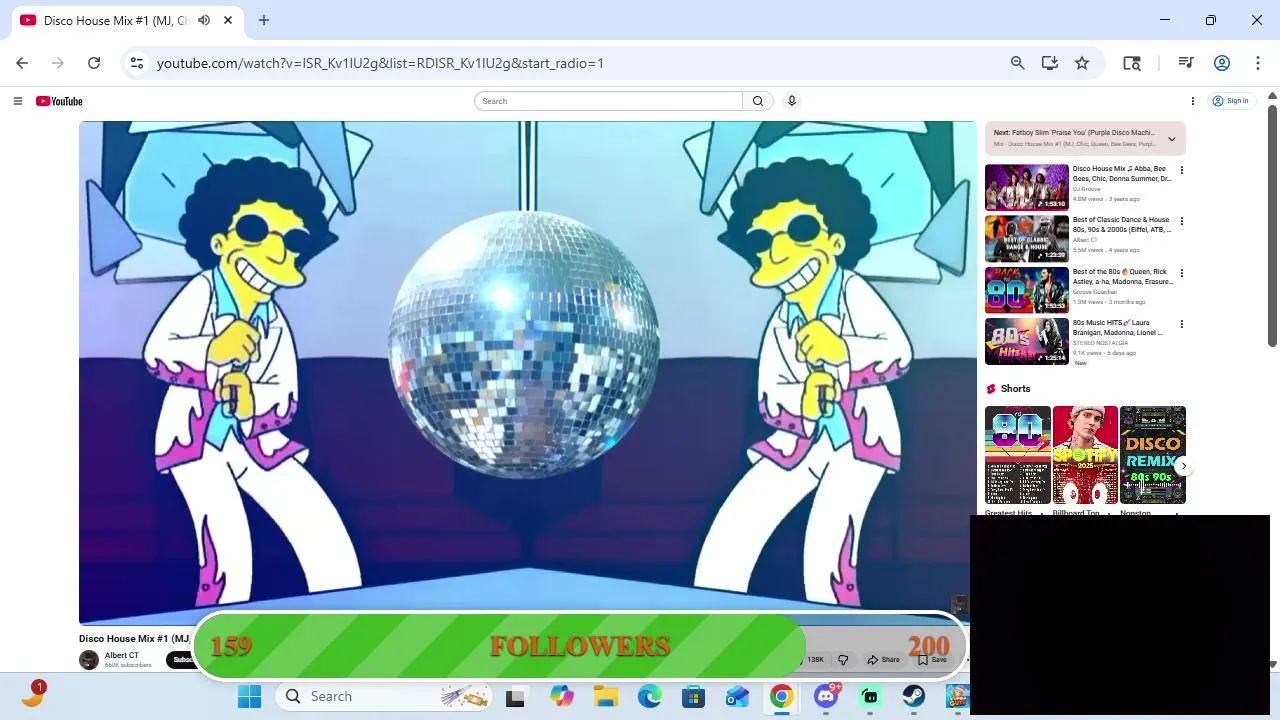Screen dimensions: 1280x720
Task: Open the Spotify 2025 Billboard Short
Action: (x=1085, y=455)
